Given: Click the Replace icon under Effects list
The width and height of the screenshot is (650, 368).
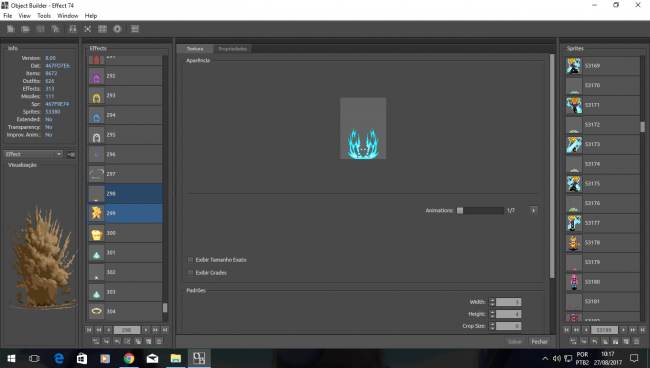Looking at the screenshot, I should coord(96,341).
